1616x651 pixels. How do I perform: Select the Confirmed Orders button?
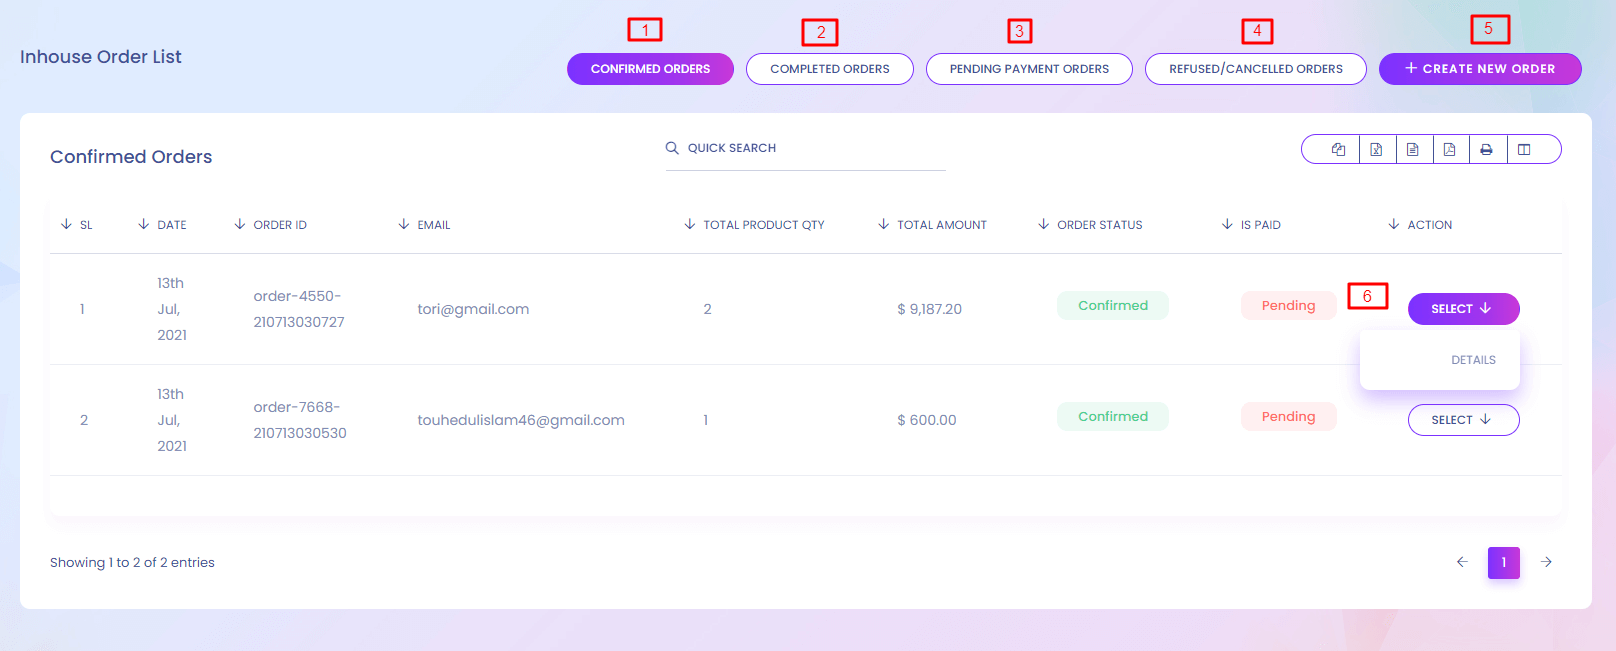(650, 69)
